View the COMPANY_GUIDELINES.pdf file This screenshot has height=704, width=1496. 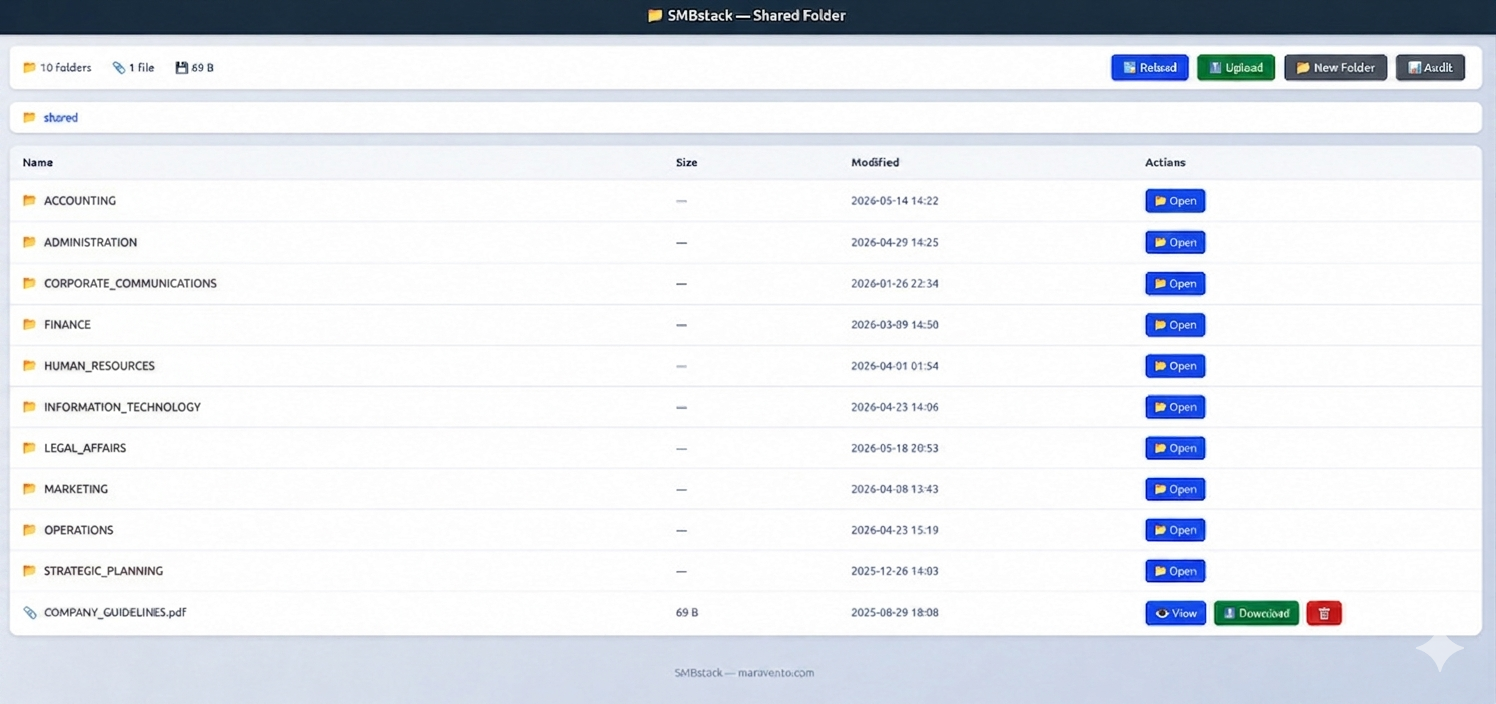point(1175,613)
